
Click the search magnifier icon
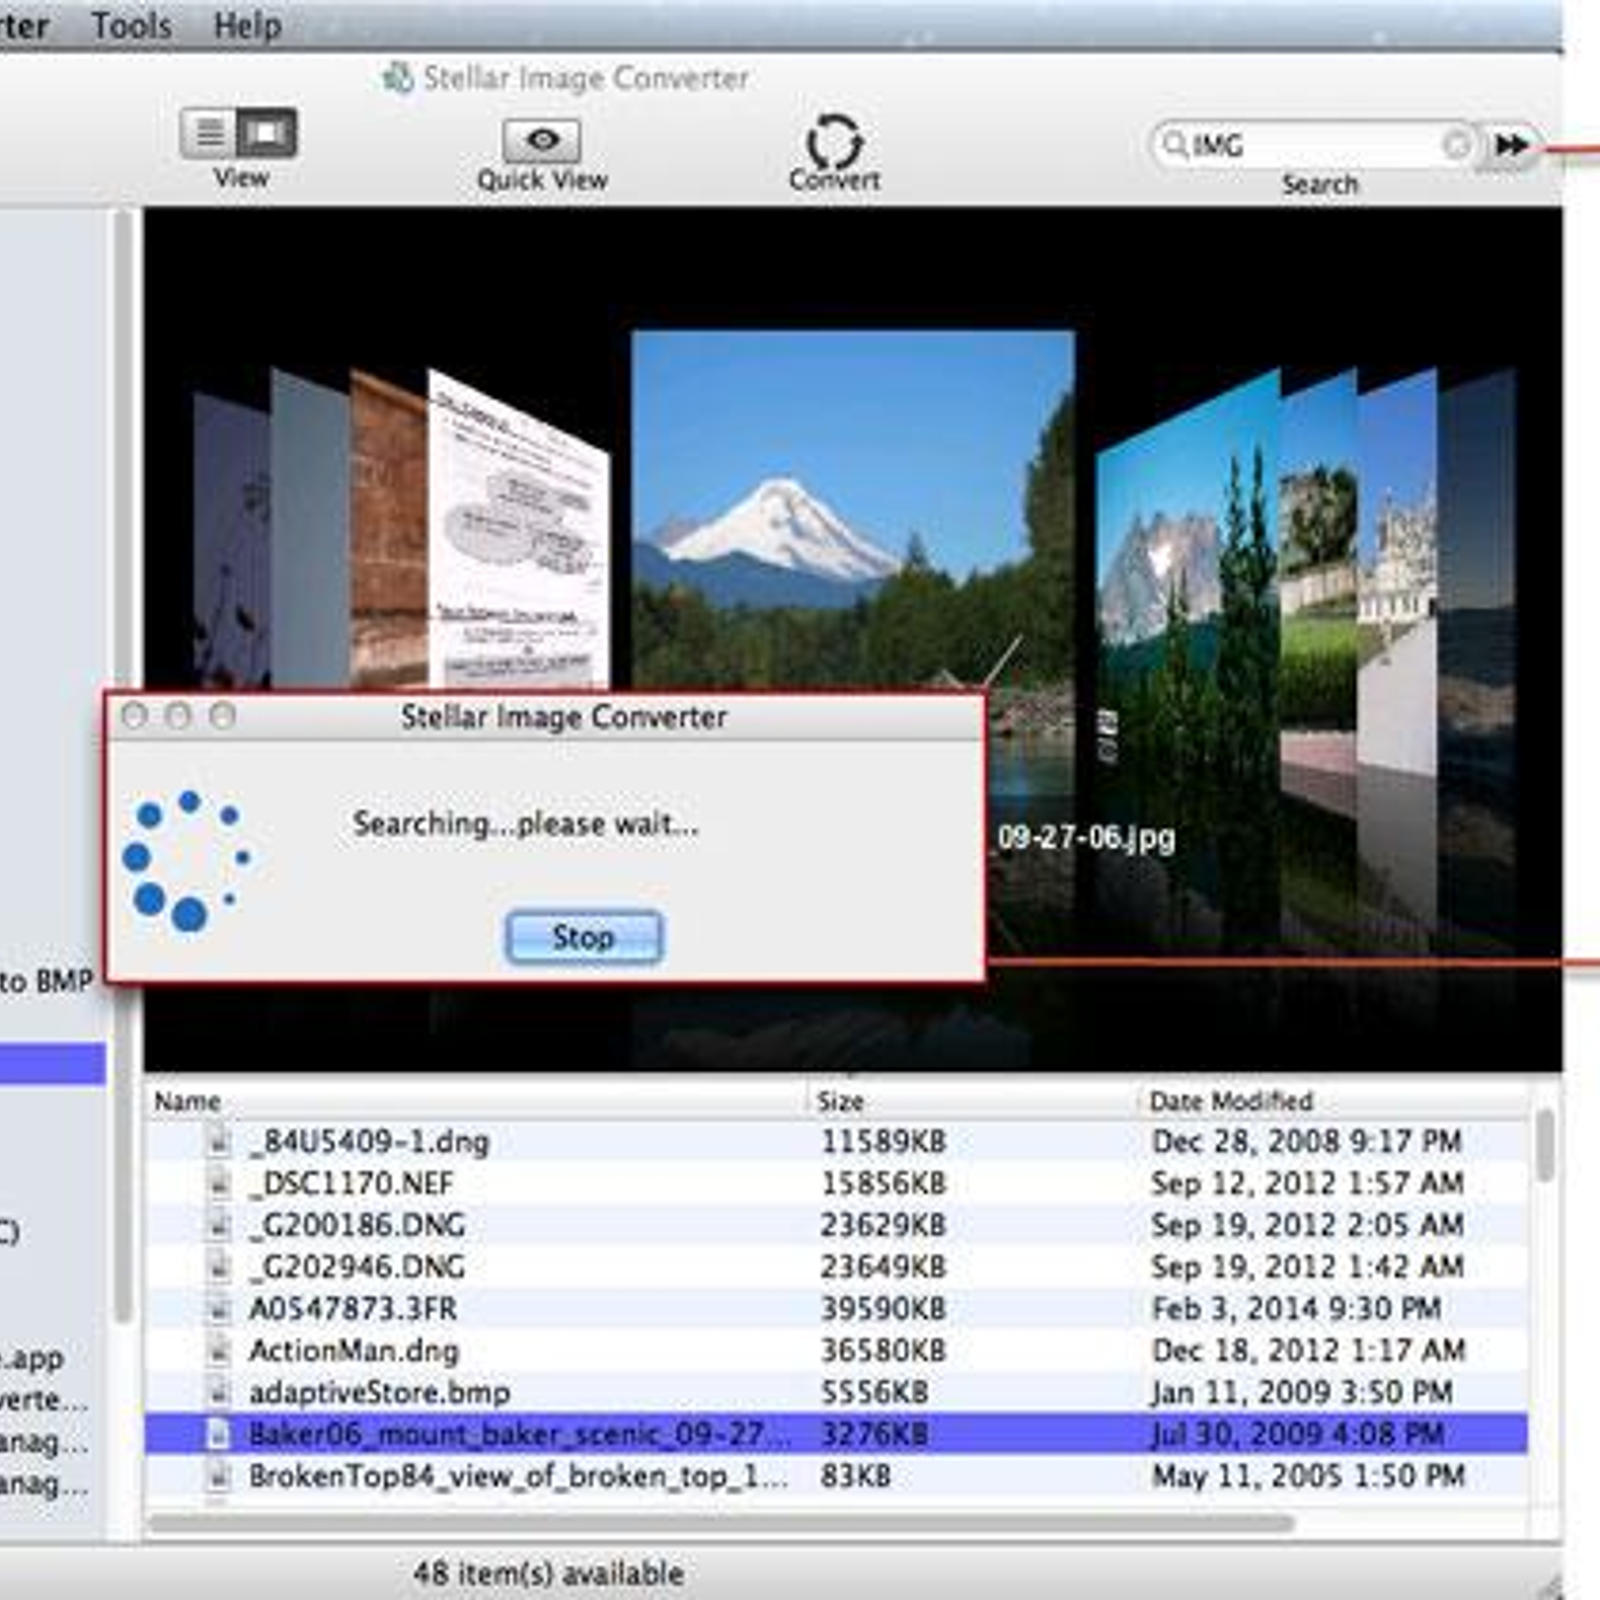pyautogui.click(x=1174, y=145)
